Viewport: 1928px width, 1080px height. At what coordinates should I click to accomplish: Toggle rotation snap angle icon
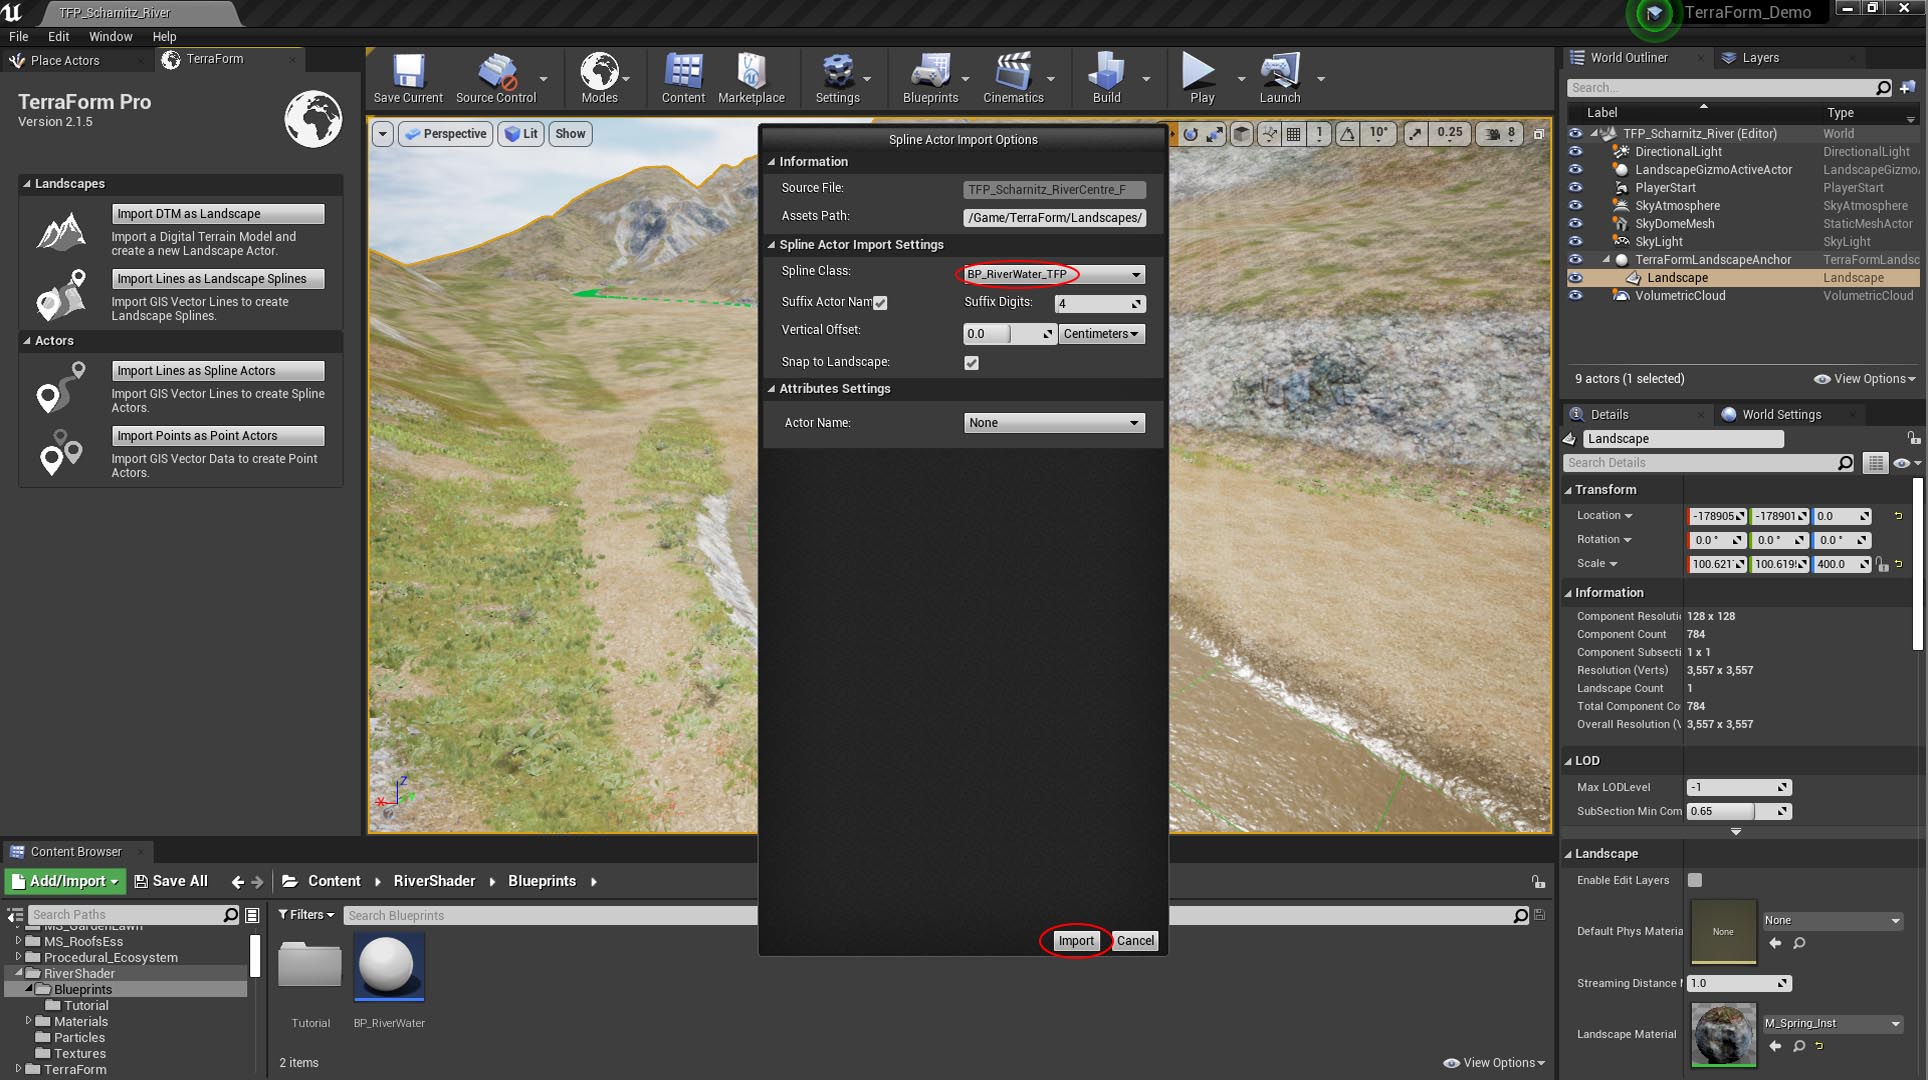tap(1347, 134)
